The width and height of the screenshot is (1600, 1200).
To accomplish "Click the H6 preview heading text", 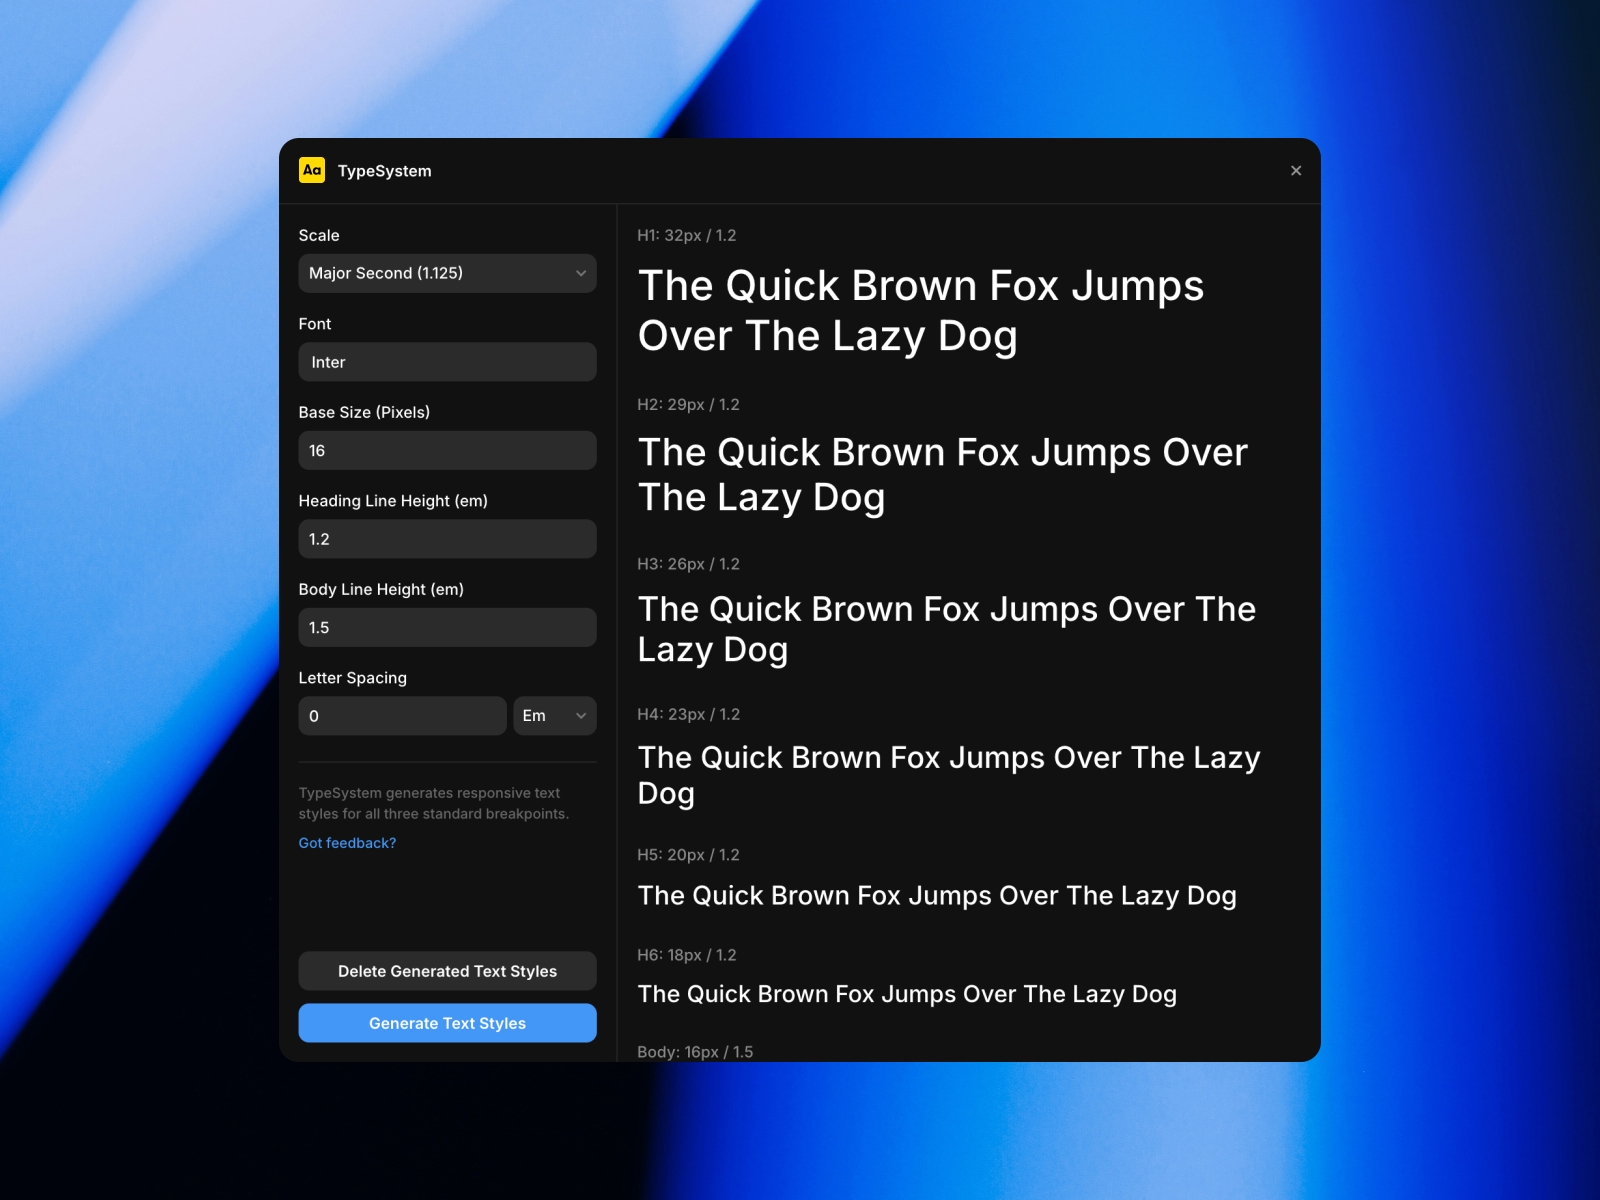I will [907, 994].
